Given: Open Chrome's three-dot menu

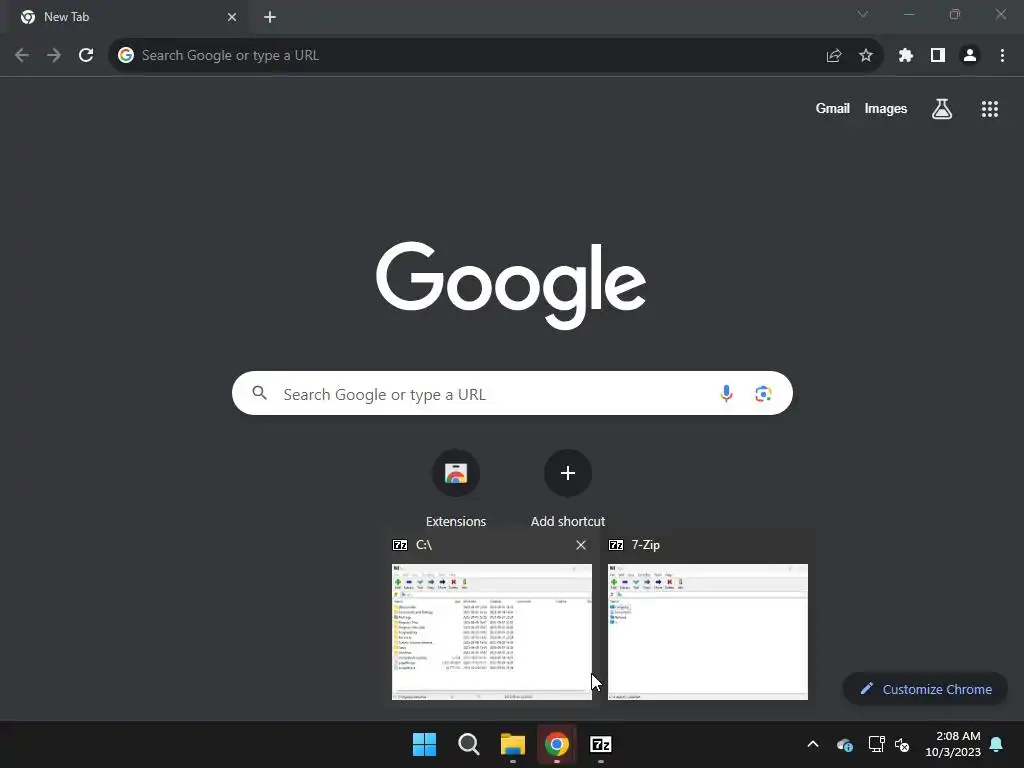Looking at the screenshot, I should [1002, 56].
